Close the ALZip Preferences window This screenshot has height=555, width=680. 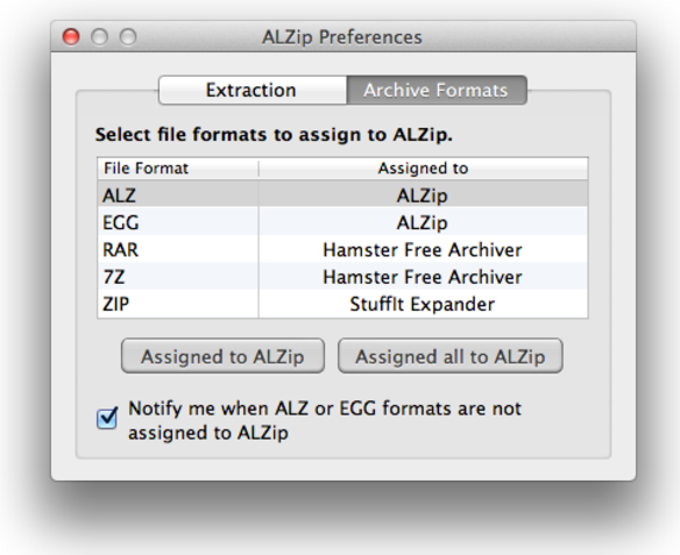(71, 37)
